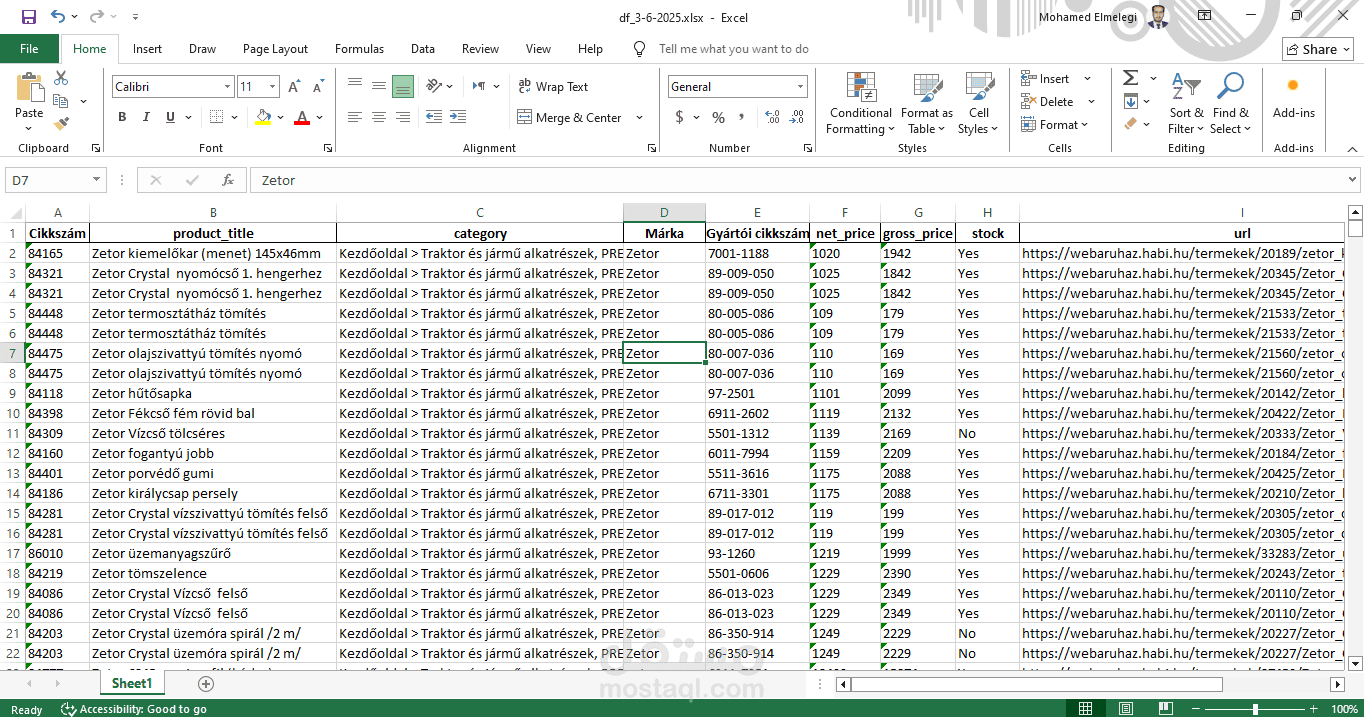Switch to the Insert tab
The height and width of the screenshot is (717, 1364).
click(x=147, y=49)
